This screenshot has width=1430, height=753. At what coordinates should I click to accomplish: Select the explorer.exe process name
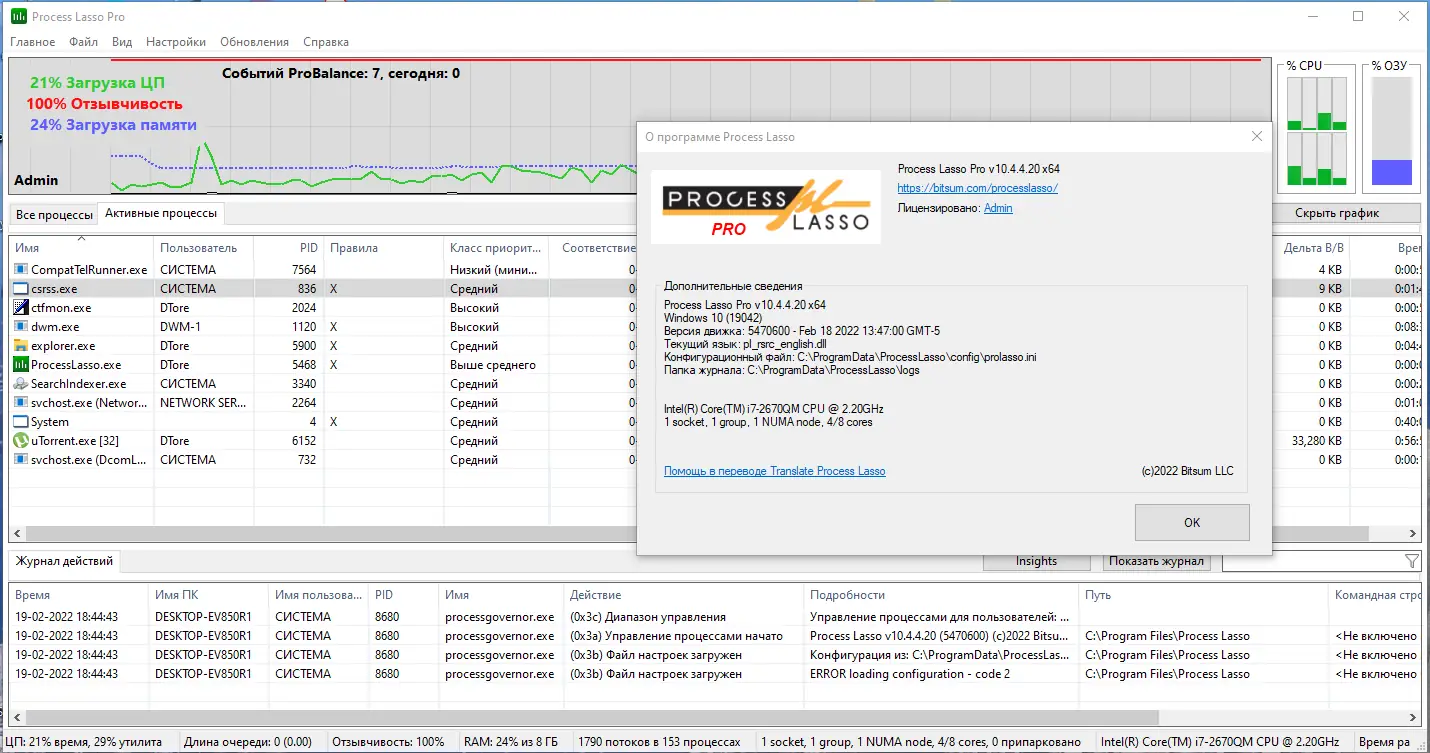(x=63, y=346)
